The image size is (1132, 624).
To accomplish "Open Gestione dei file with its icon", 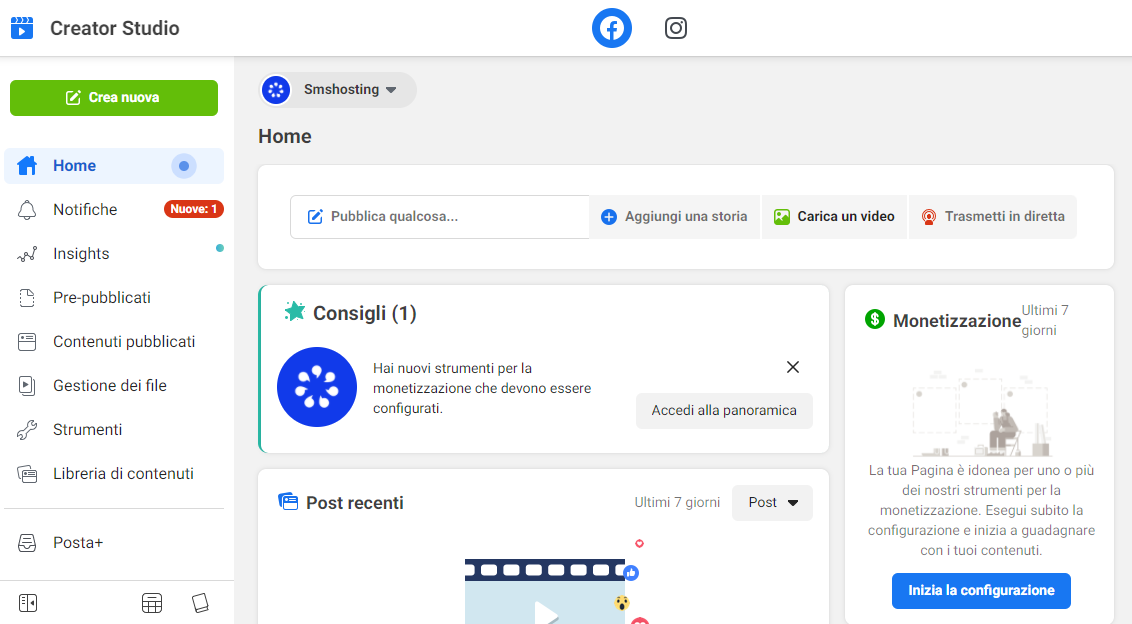I will 29,385.
